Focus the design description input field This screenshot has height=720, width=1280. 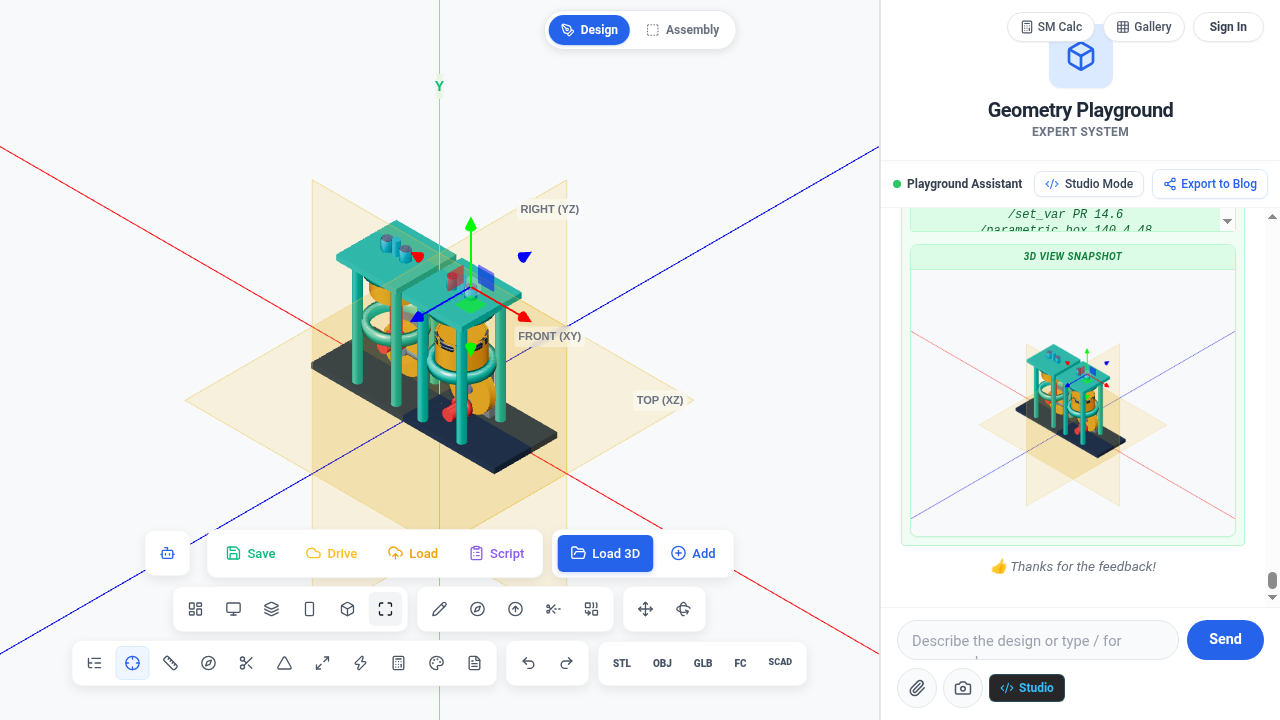click(x=1038, y=640)
